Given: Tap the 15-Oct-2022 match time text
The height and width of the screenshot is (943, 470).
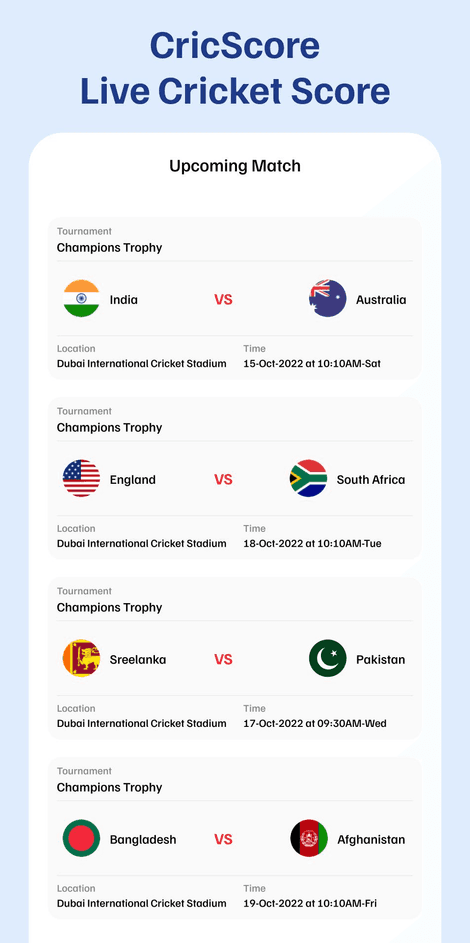Looking at the screenshot, I should pyautogui.click(x=312, y=364).
